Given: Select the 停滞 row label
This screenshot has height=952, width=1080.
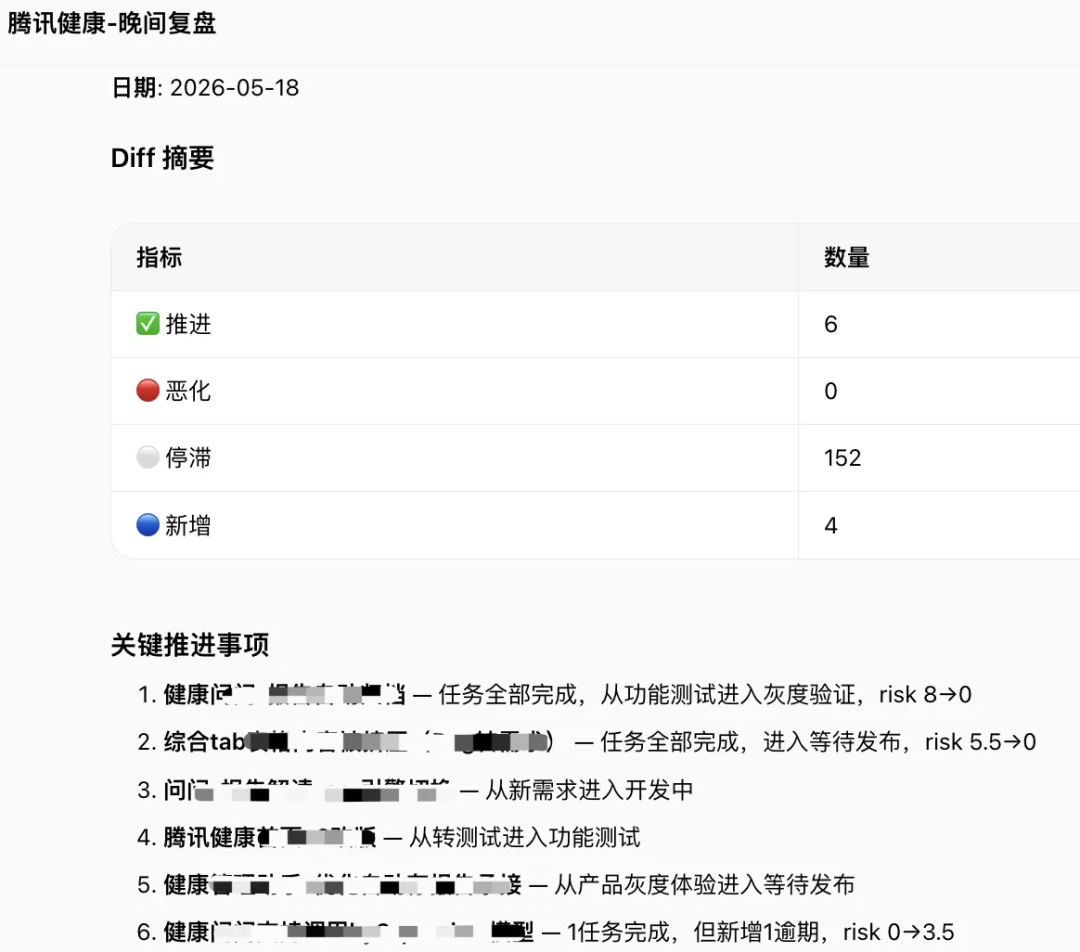Looking at the screenshot, I should tap(188, 457).
